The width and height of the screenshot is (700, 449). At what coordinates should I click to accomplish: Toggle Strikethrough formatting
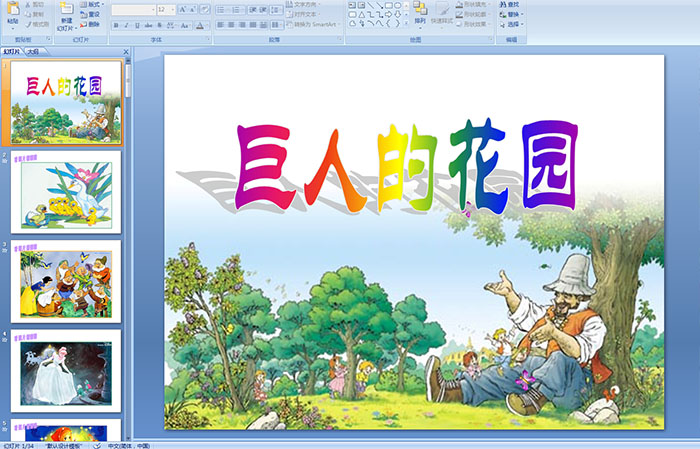(x=148, y=25)
